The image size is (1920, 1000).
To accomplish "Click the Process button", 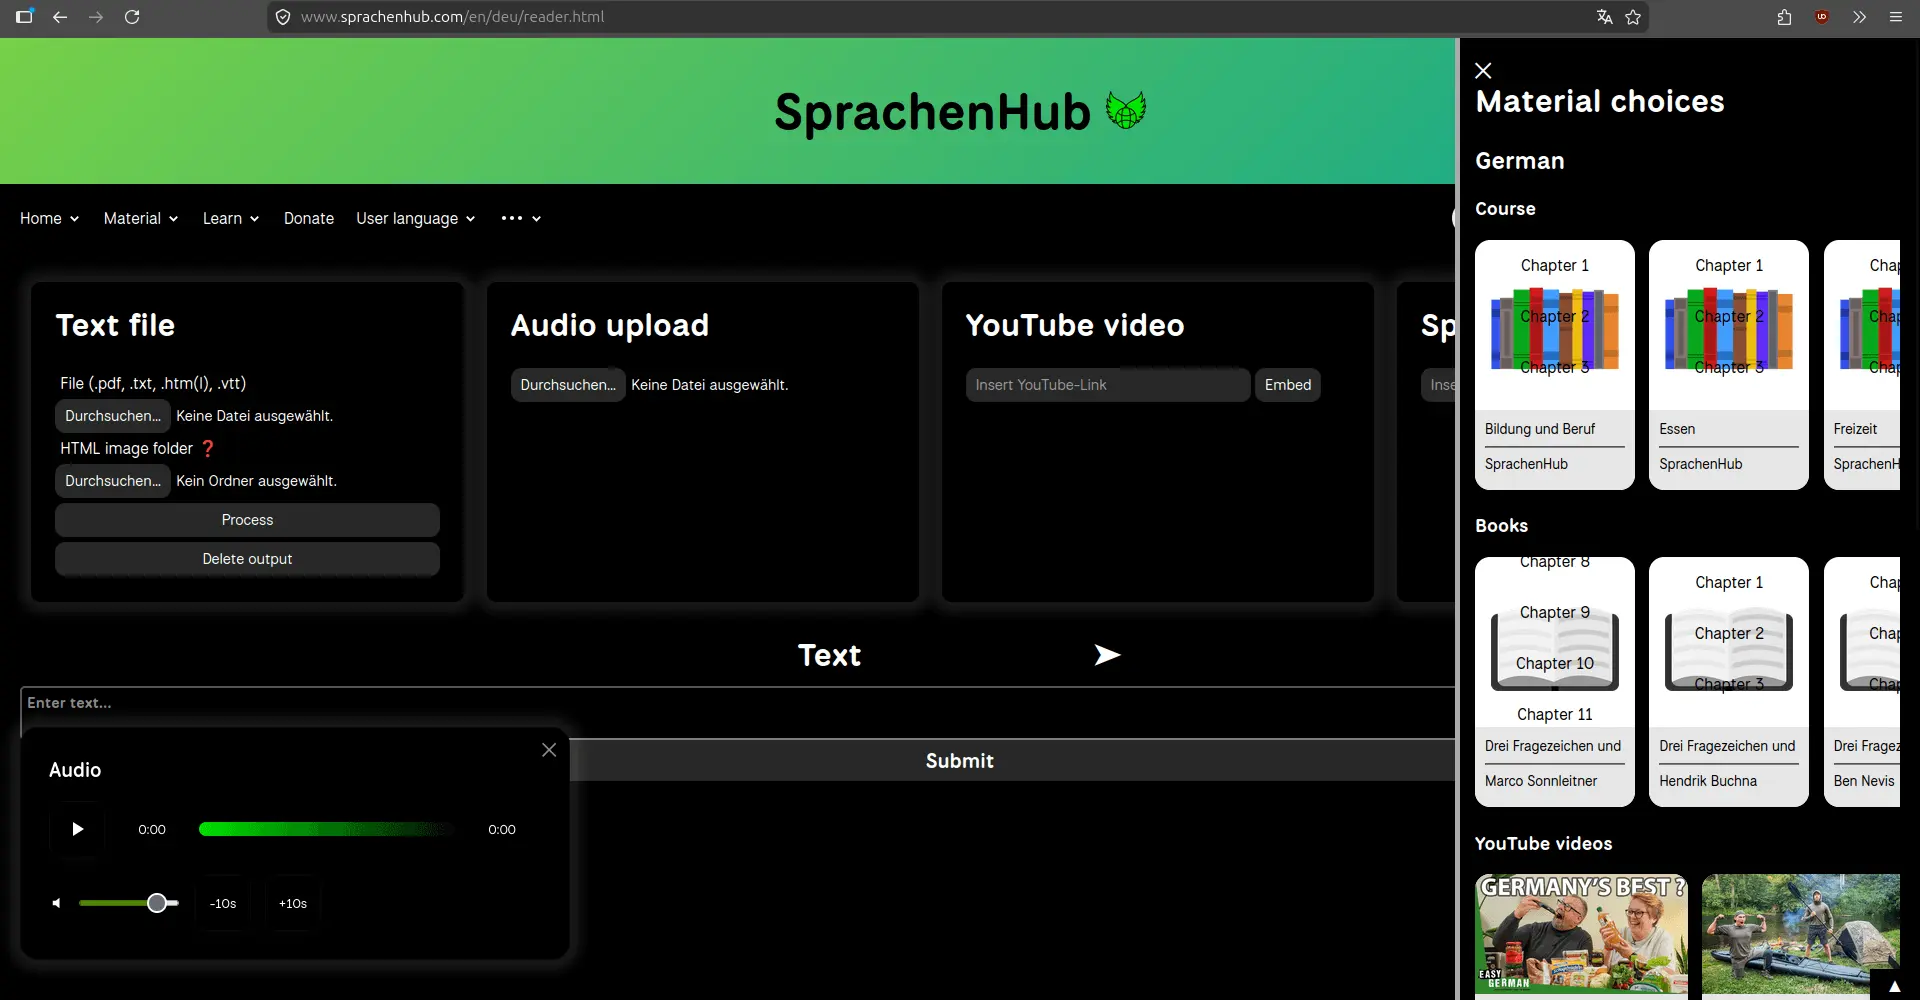I will (247, 520).
